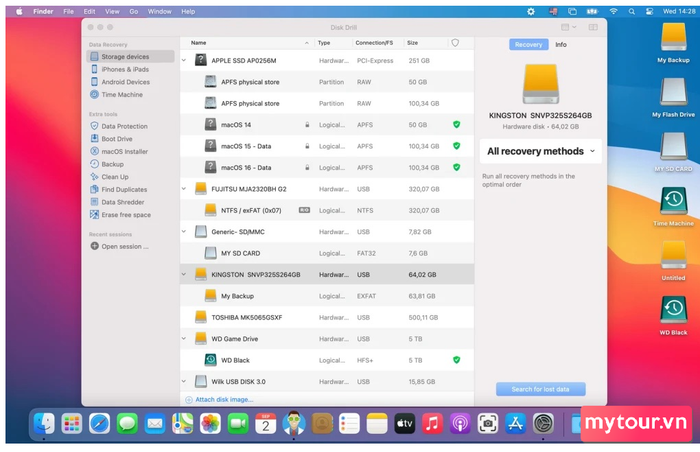
Task: Open Android Devices section
Action: [125, 82]
